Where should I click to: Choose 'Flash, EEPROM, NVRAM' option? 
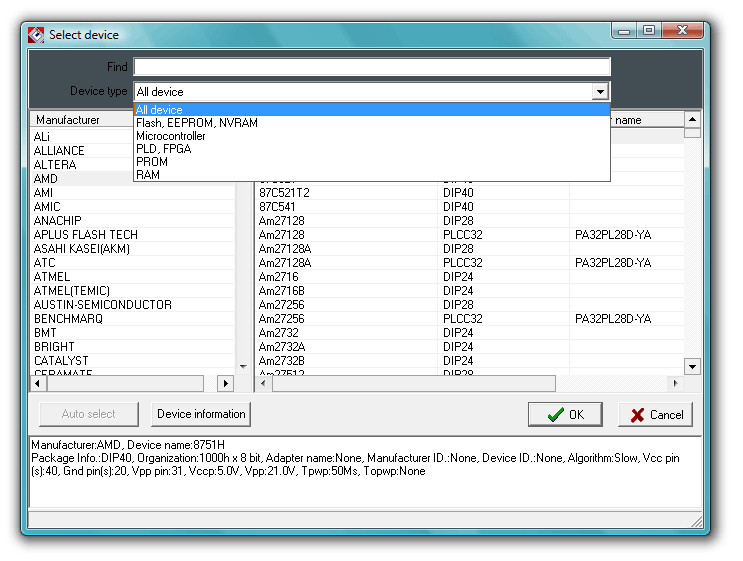point(372,123)
